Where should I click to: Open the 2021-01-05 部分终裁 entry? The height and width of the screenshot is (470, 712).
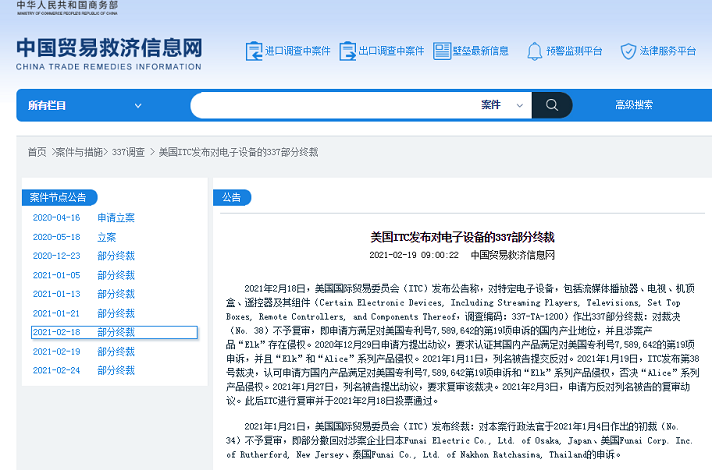[x=84, y=275]
